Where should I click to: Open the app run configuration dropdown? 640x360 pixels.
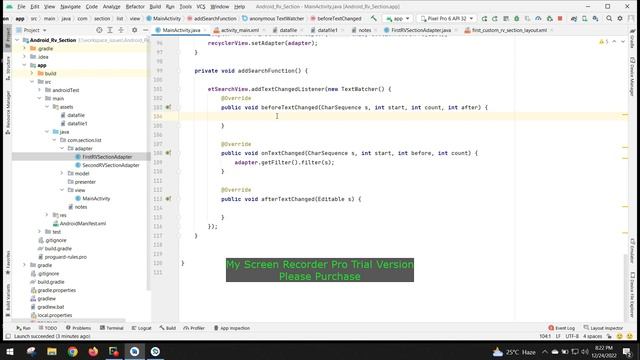(398, 18)
